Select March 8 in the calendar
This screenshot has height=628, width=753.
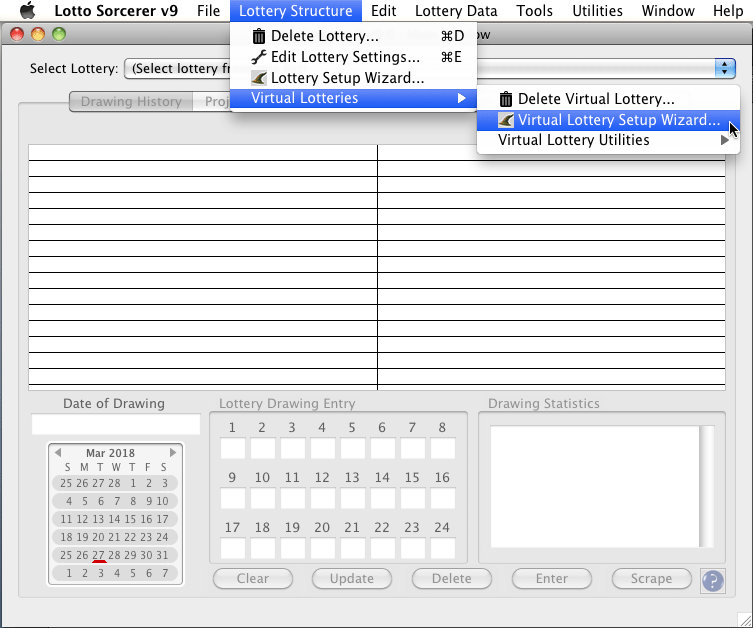click(x=133, y=501)
